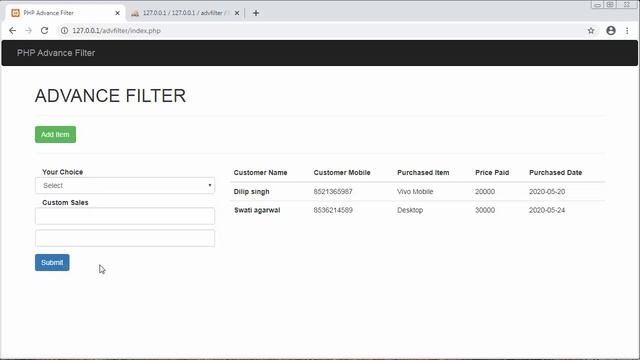Focus the second Custom Sales input field
Image resolution: width=640 pixels, height=360 pixels.
125,238
